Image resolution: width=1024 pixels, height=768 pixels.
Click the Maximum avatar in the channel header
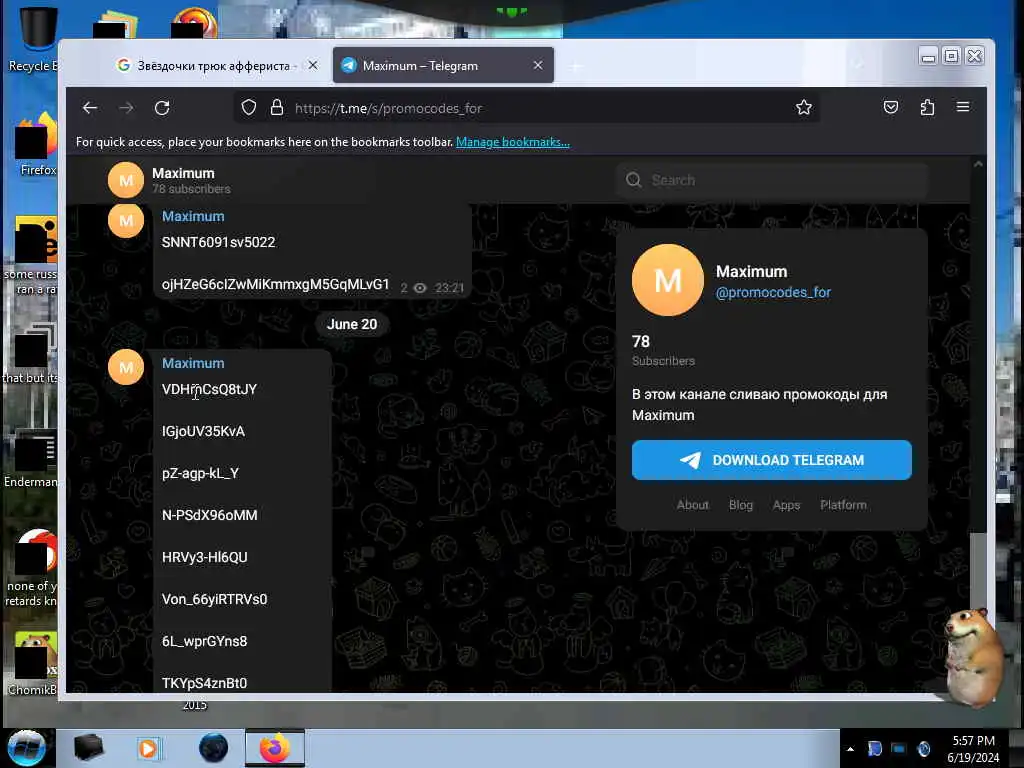click(125, 180)
